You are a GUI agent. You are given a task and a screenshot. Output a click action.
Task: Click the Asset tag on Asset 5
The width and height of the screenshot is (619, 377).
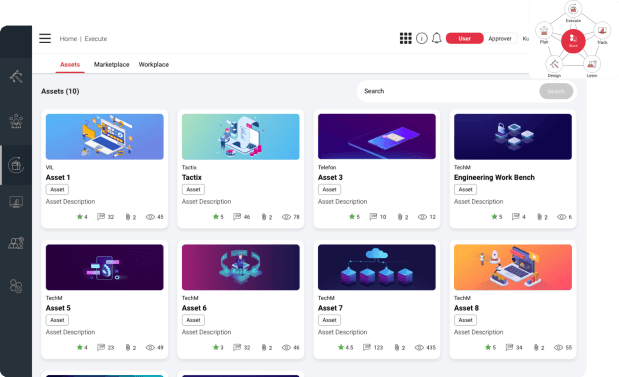click(x=57, y=320)
